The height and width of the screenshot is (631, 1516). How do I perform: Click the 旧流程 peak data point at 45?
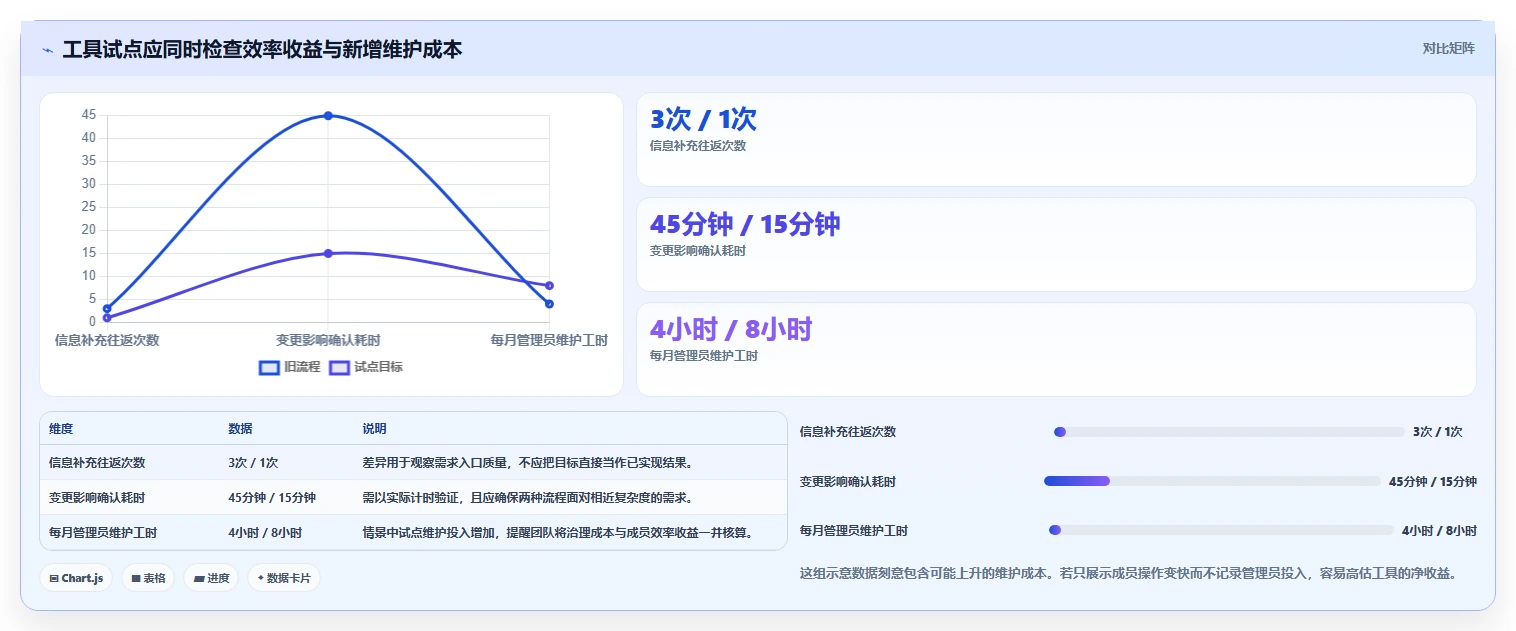[328, 116]
